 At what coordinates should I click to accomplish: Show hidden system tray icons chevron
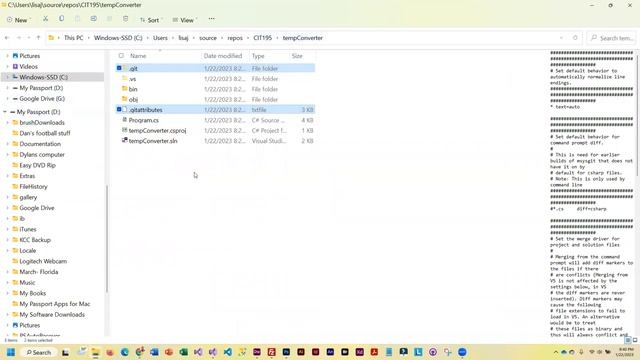click(x=556, y=352)
